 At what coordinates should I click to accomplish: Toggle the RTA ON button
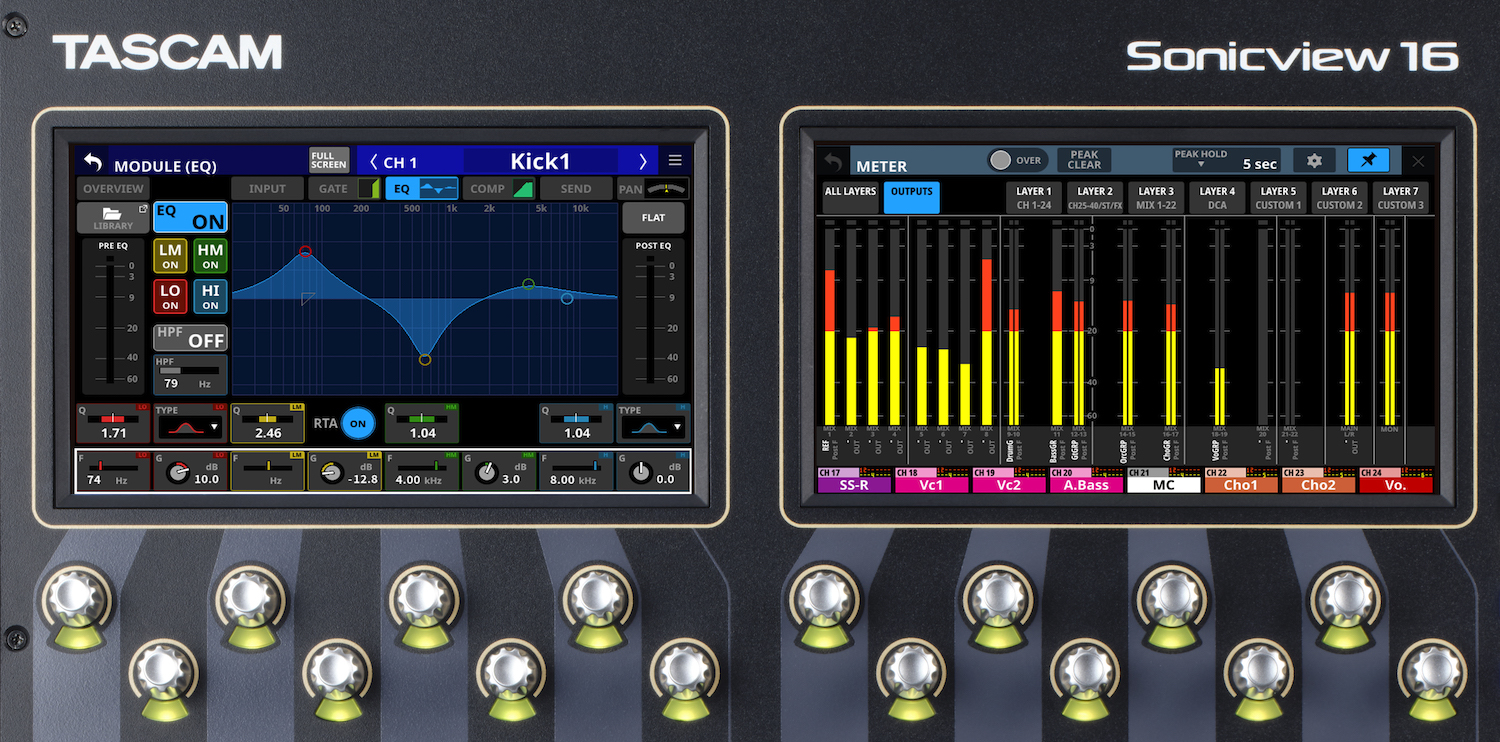coord(358,424)
